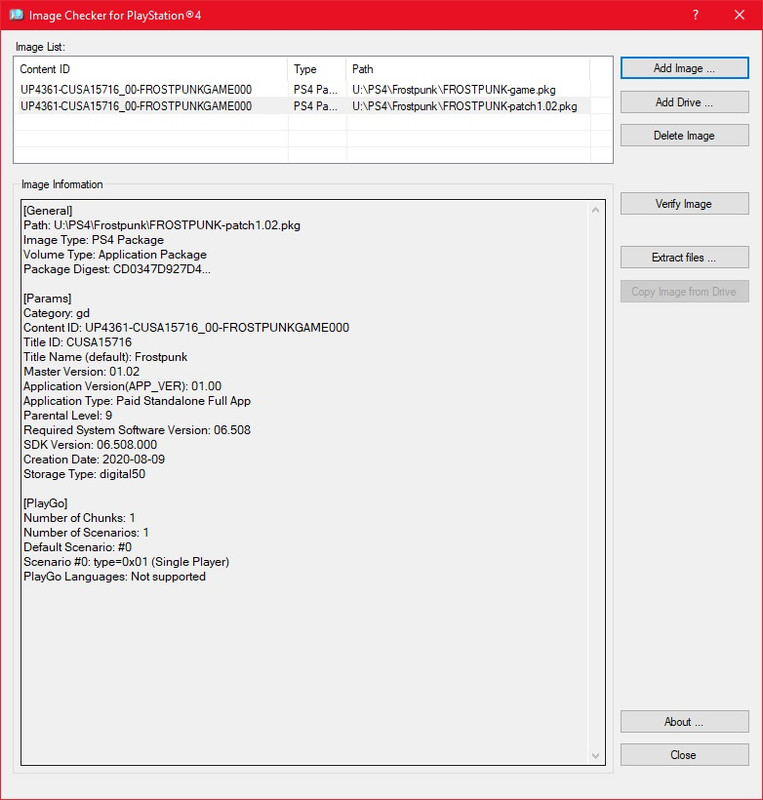Click the Type cell of the FROSTPUNK-game.pkg row

coord(315,90)
